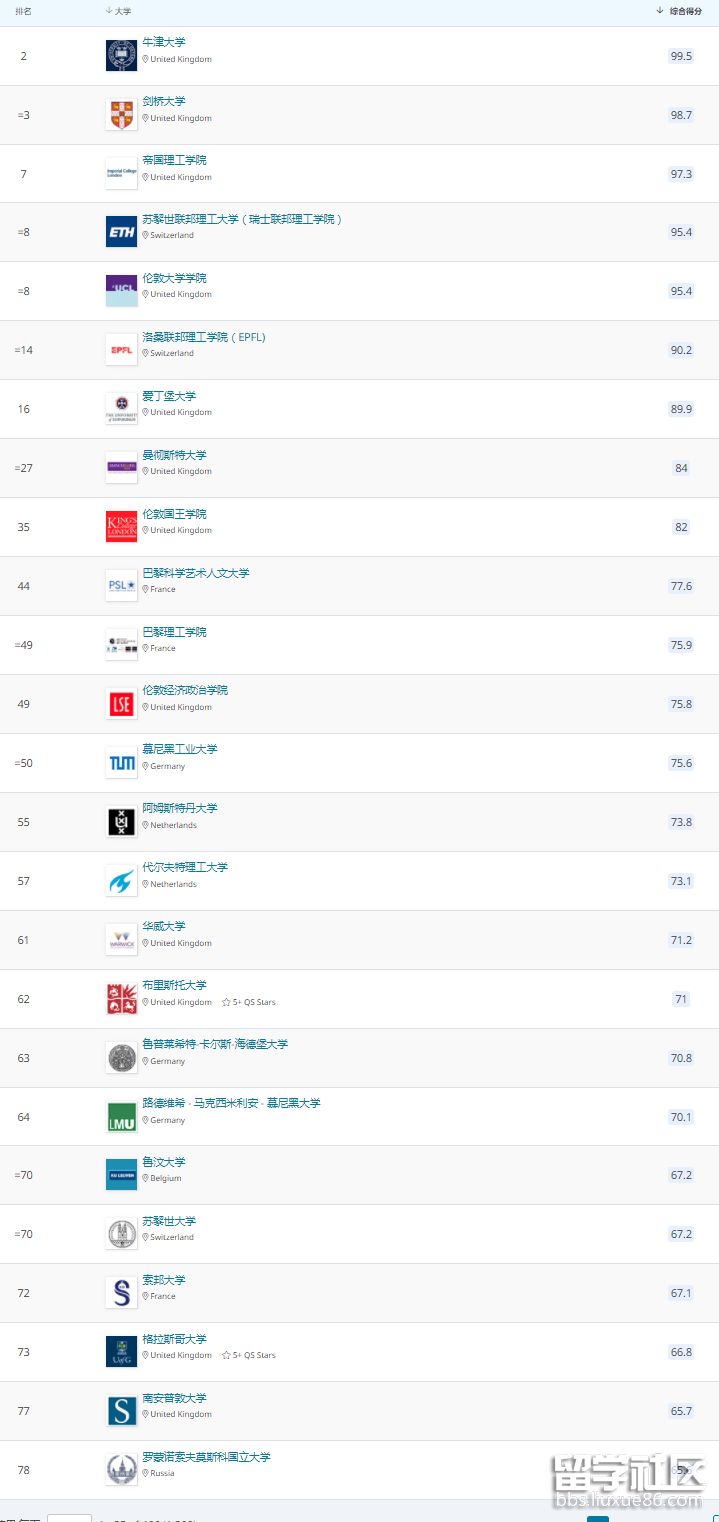The image size is (719, 1522).
Task: Click the red LSE logo
Action: [x=121, y=704]
